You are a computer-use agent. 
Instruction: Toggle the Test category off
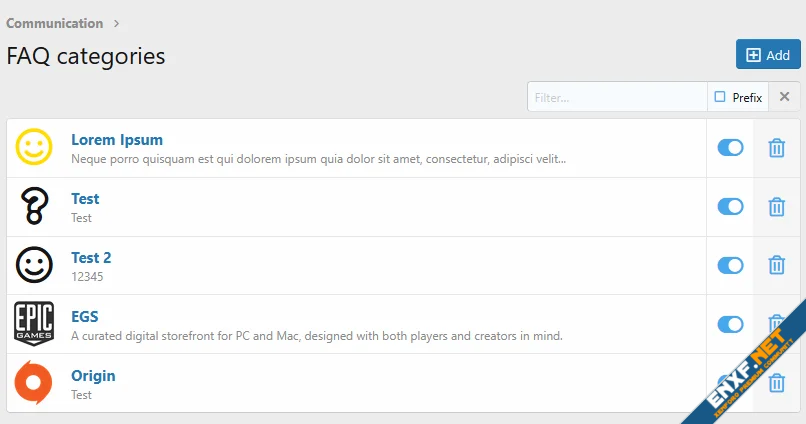pos(730,207)
